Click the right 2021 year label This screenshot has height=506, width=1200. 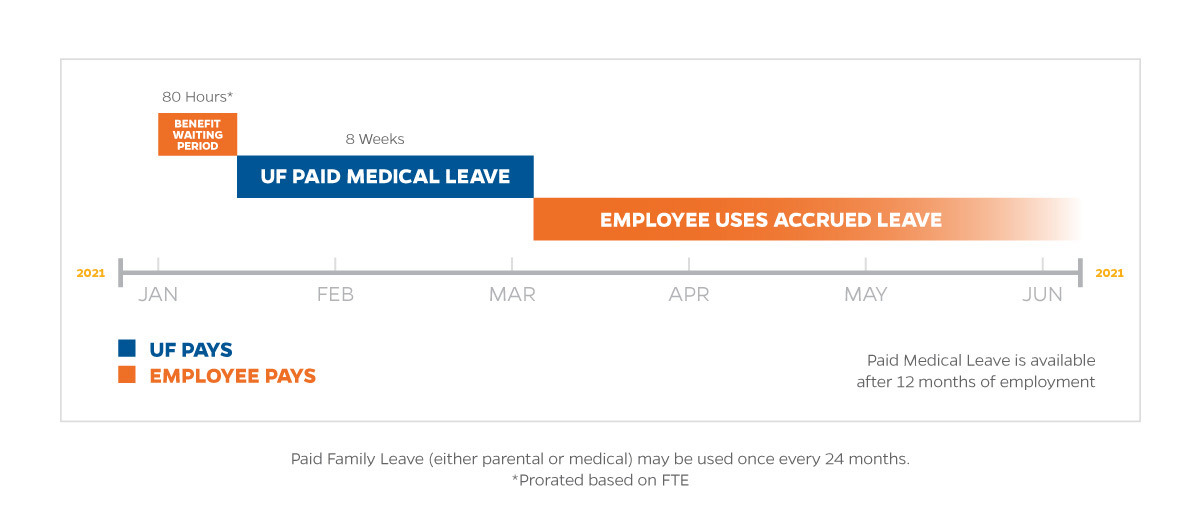tap(1109, 273)
